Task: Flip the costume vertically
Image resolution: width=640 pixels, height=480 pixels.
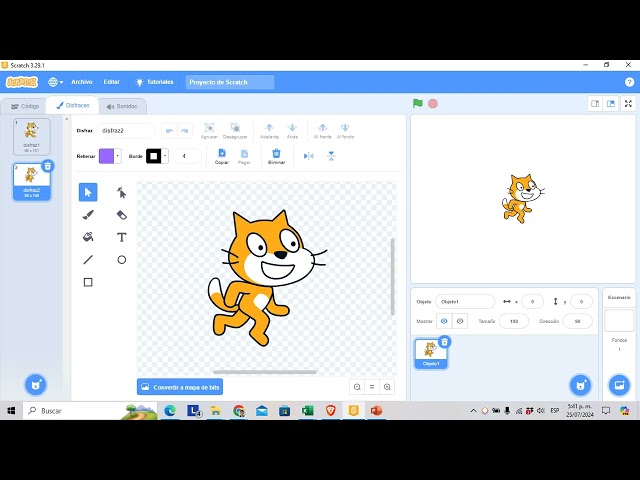Action: pyautogui.click(x=331, y=156)
